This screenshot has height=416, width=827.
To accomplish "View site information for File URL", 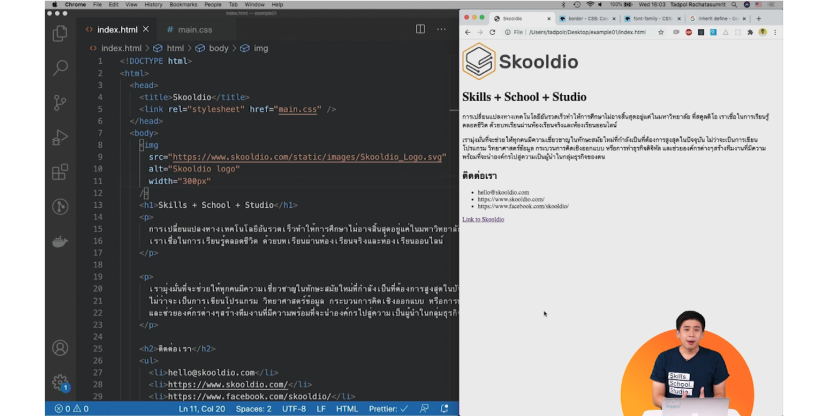I will [513, 32].
